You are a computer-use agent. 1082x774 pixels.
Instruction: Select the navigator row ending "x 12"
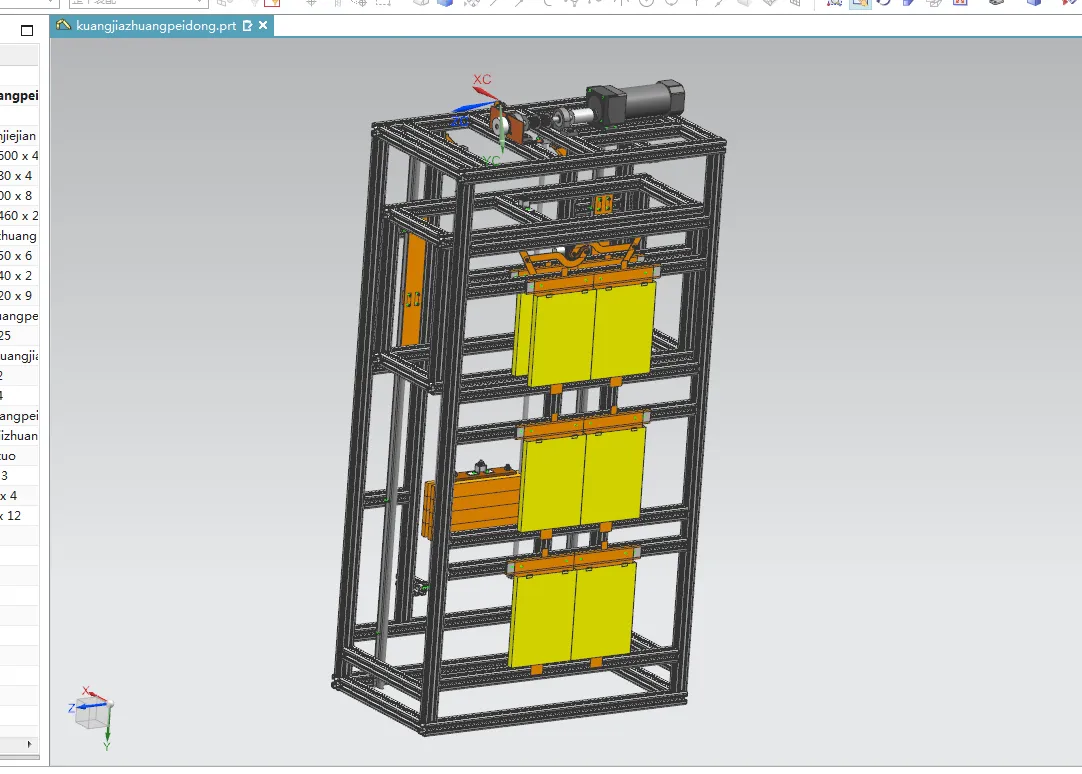click(19, 516)
